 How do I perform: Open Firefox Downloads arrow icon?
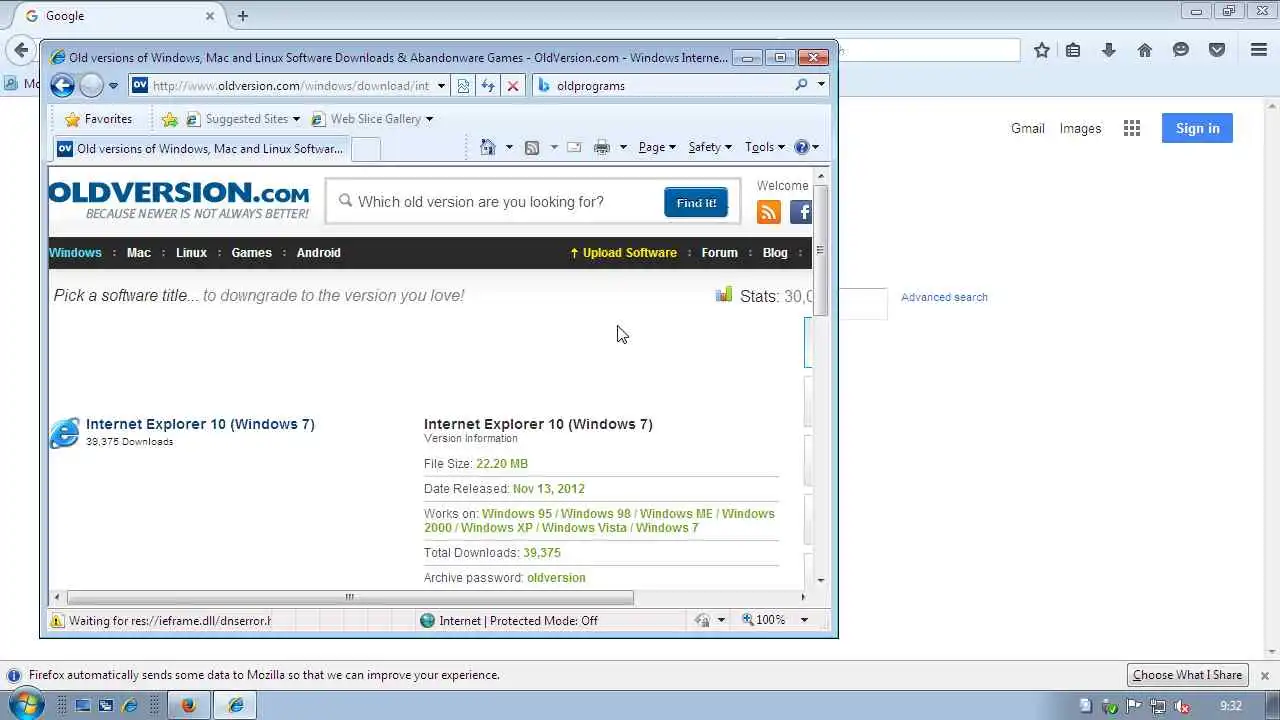point(1109,50)
